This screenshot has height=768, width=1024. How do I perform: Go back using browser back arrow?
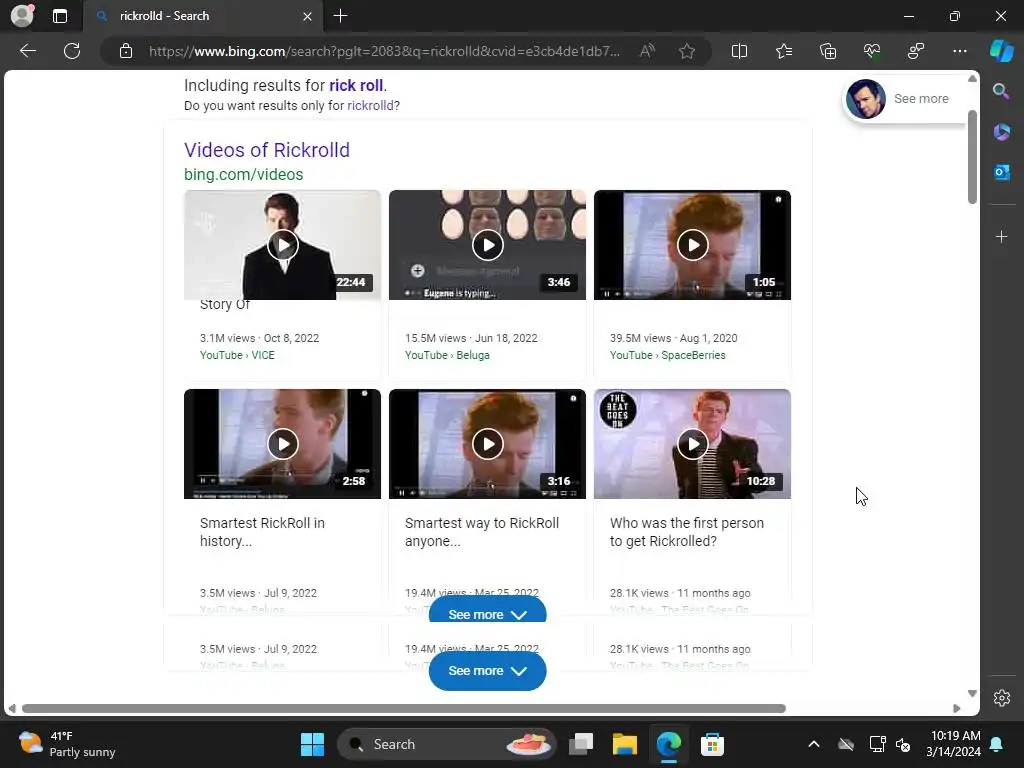click(x=27, y=51)
